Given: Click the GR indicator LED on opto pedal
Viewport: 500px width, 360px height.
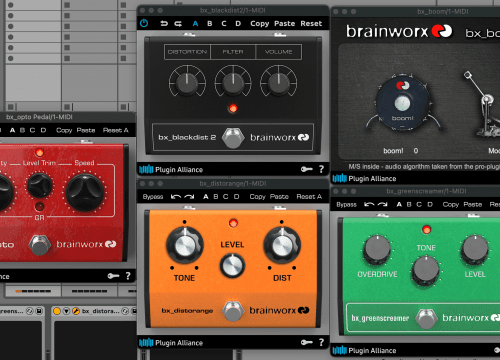Looking at the screenshot, I should point(39,207).
